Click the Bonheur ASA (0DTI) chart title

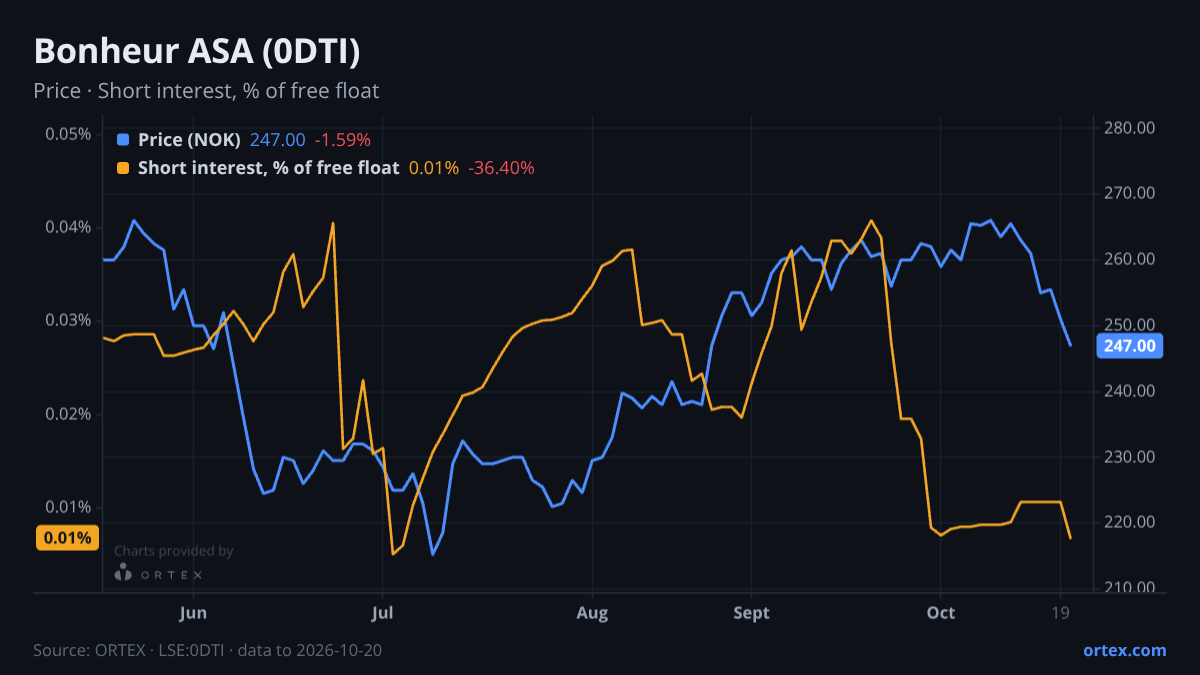click(x=197, y=52)
